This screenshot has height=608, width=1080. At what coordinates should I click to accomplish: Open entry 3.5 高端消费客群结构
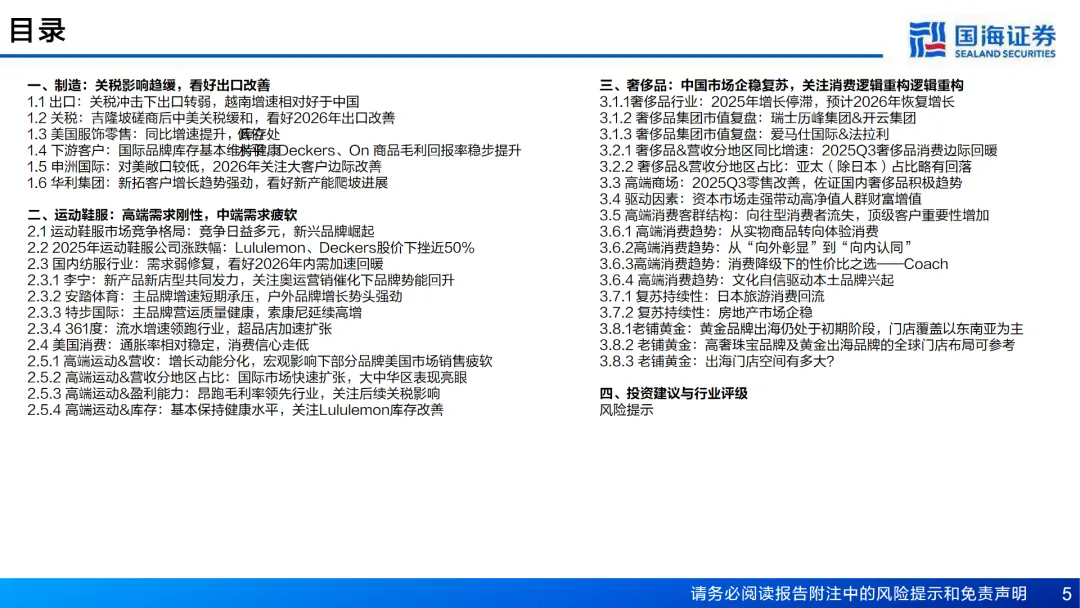794,215
